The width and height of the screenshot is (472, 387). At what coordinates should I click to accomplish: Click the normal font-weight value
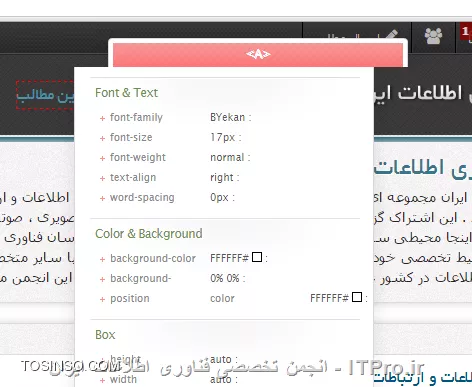click(x=227, y=157)
